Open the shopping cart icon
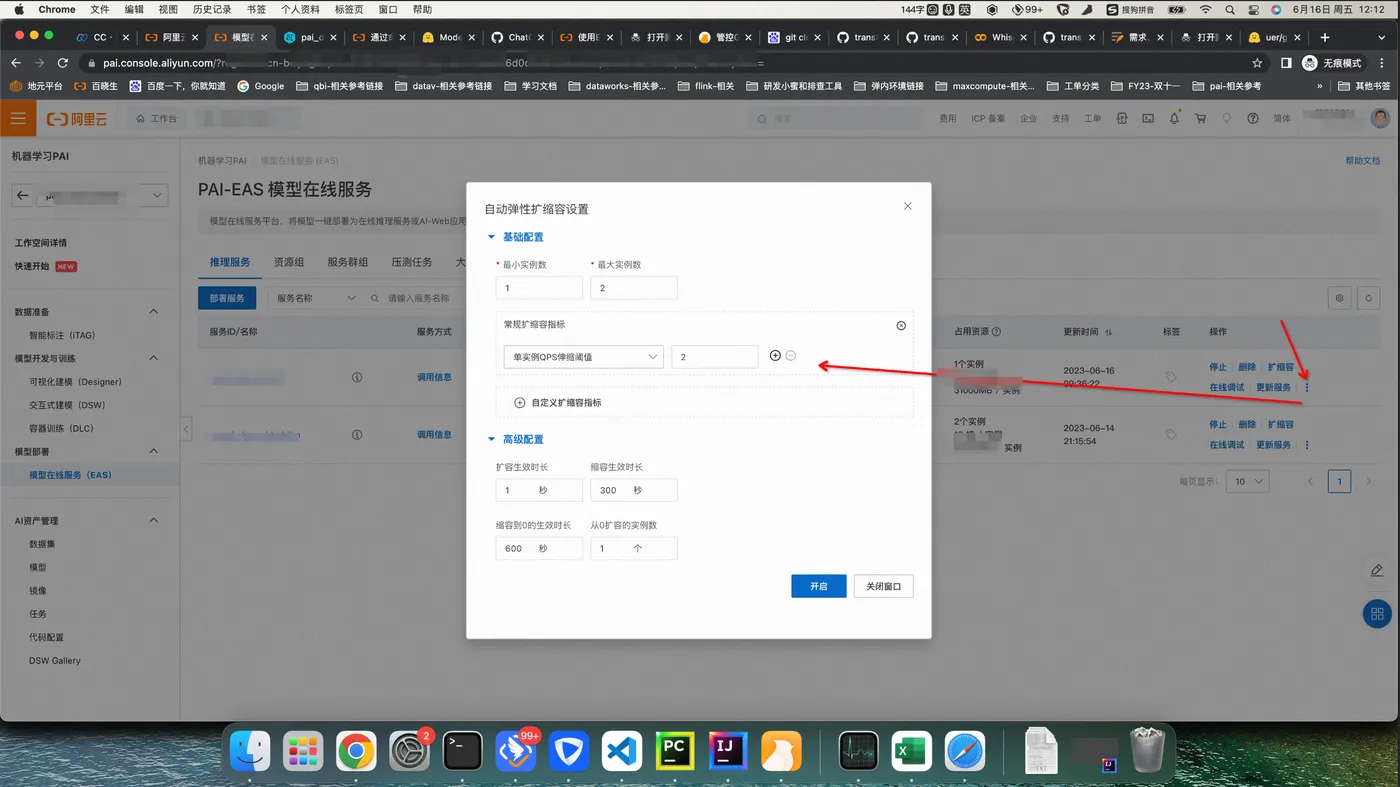Image resolution: width=1400 pixels, height=787 pixels. 1200,119
